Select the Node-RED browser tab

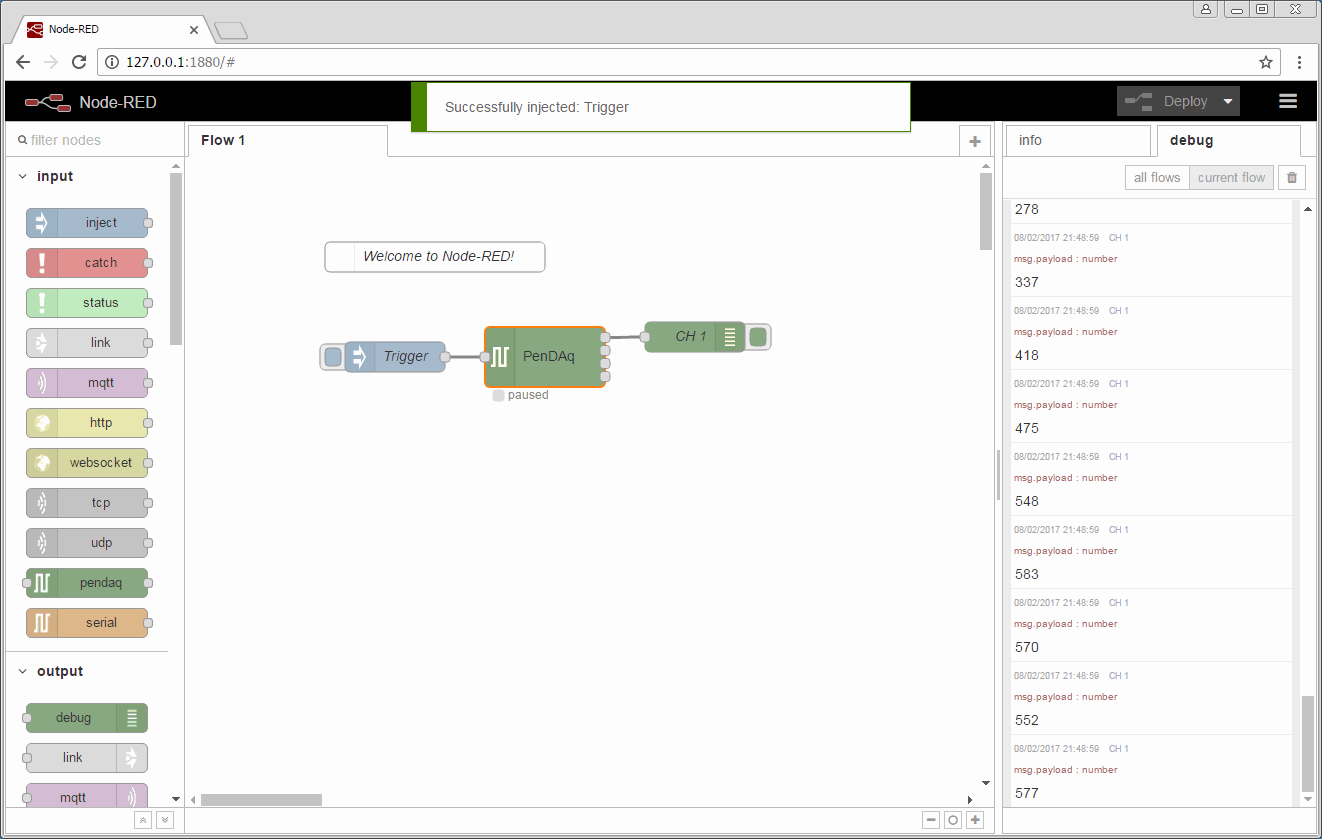click(110, 29)
